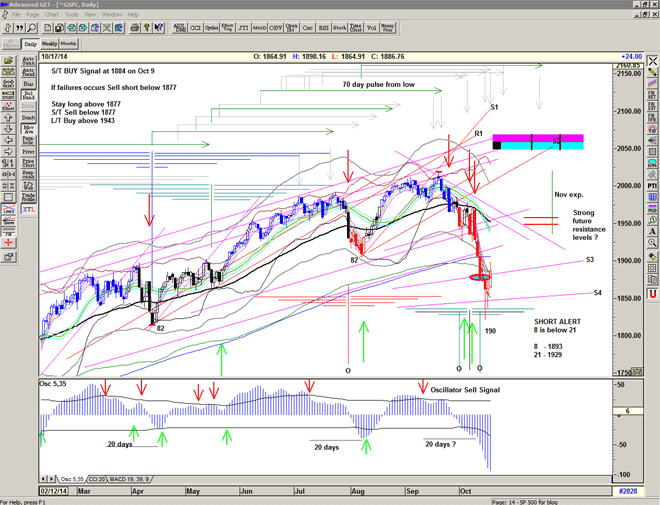This screenshot has height=505, width=660.
Task: Switch chart to Monthly timeframe
Action: tap(69, 45)
